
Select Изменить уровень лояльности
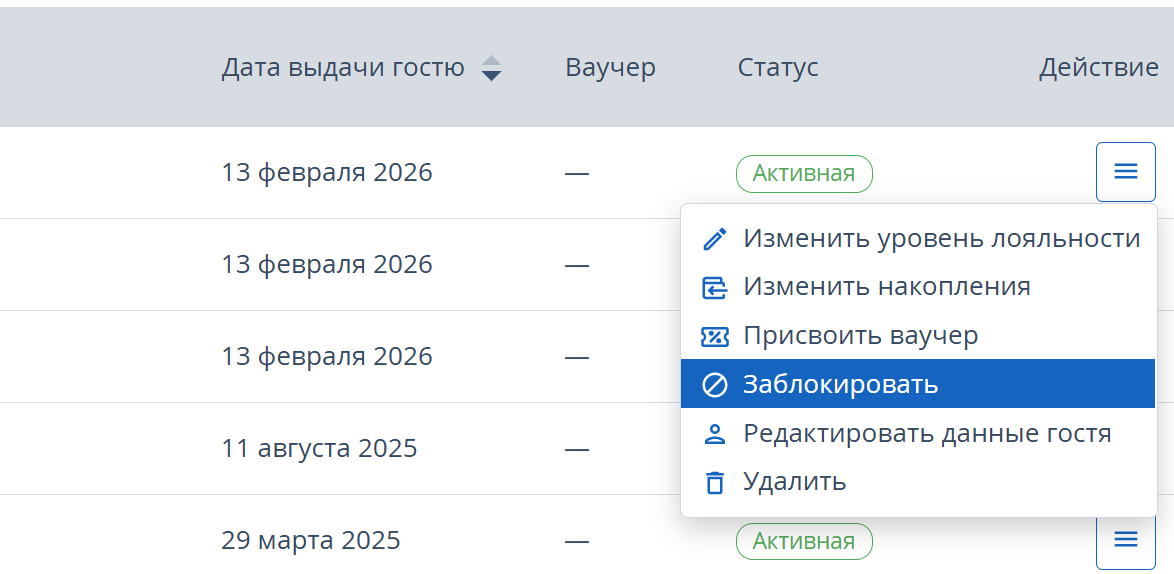[941, 239]
